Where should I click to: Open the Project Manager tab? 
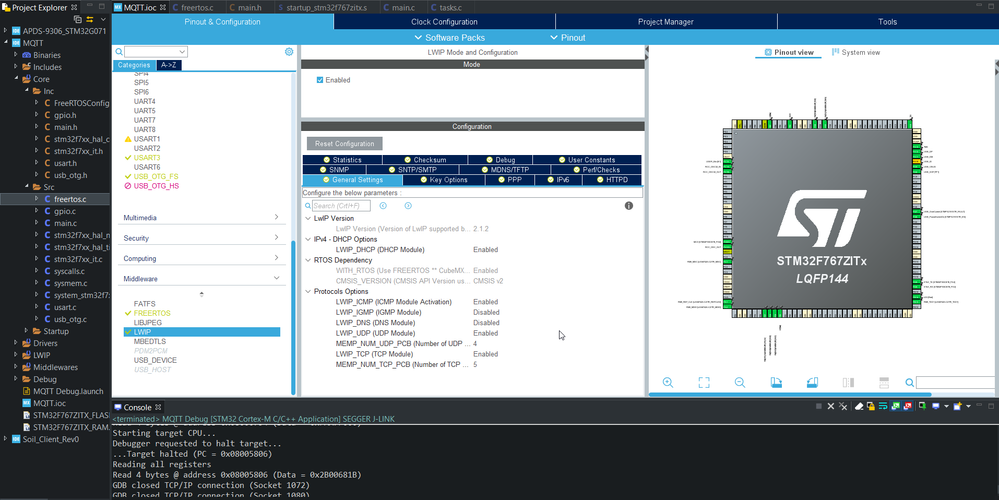pos(666,22)
